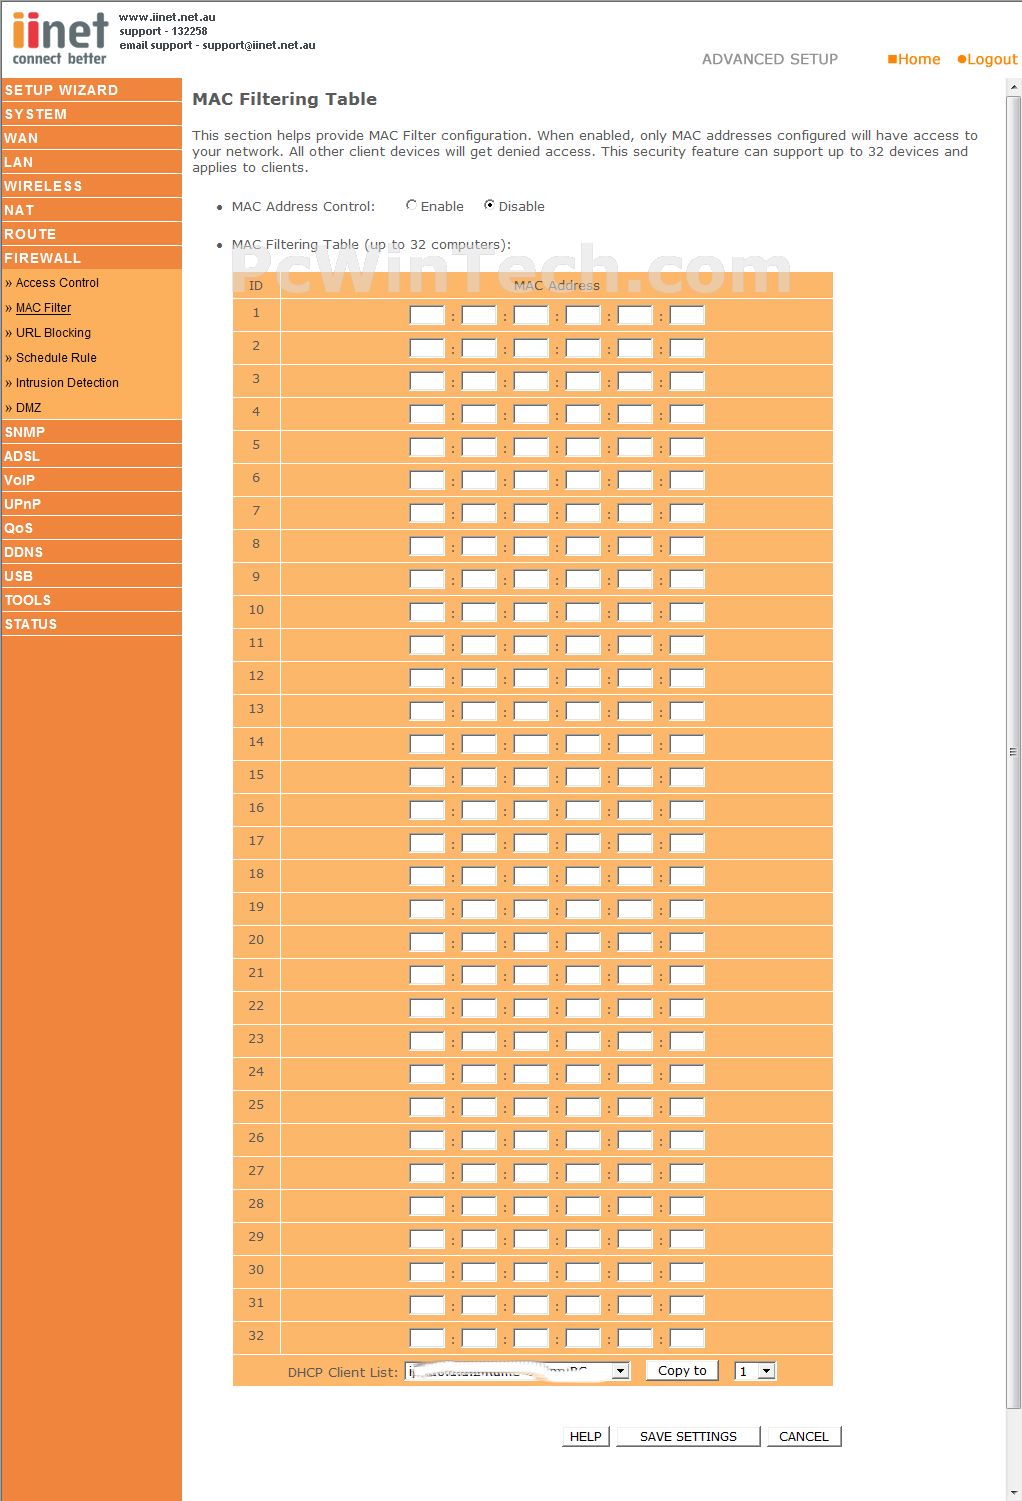The image size is (1022, 1501).
Task: Click the iinet logo
Action: pyautogui.click(x=60, y=38)
